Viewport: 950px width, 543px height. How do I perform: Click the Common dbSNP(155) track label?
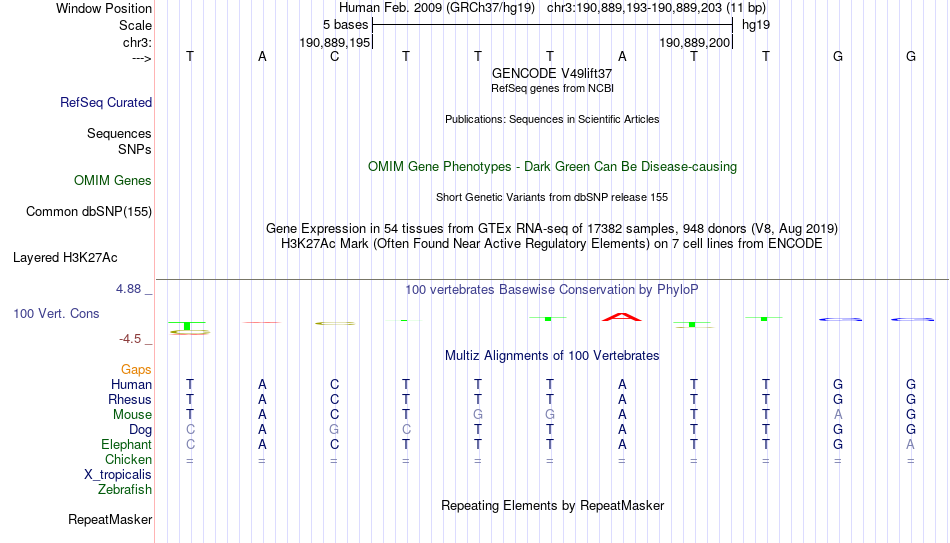coord(88,212)
